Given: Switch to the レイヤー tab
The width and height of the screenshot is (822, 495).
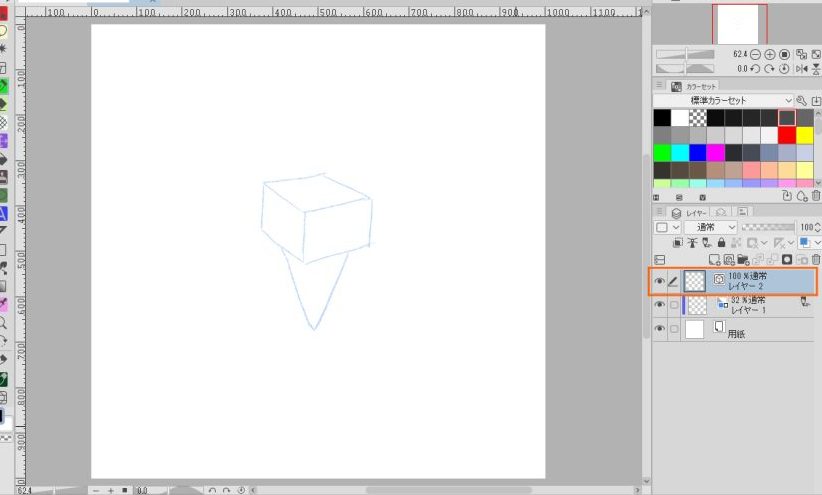Looking at the screenshot, I should point(690,212).
